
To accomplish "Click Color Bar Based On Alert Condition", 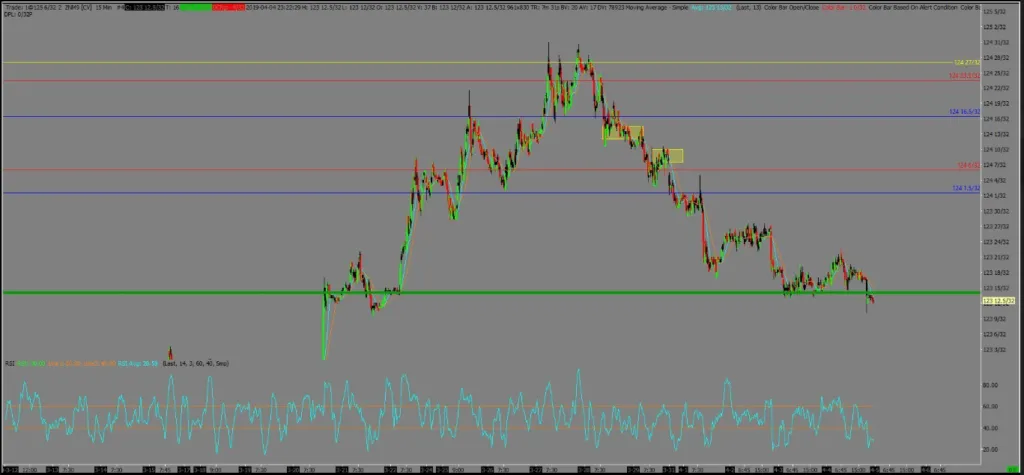I will 912,7.
